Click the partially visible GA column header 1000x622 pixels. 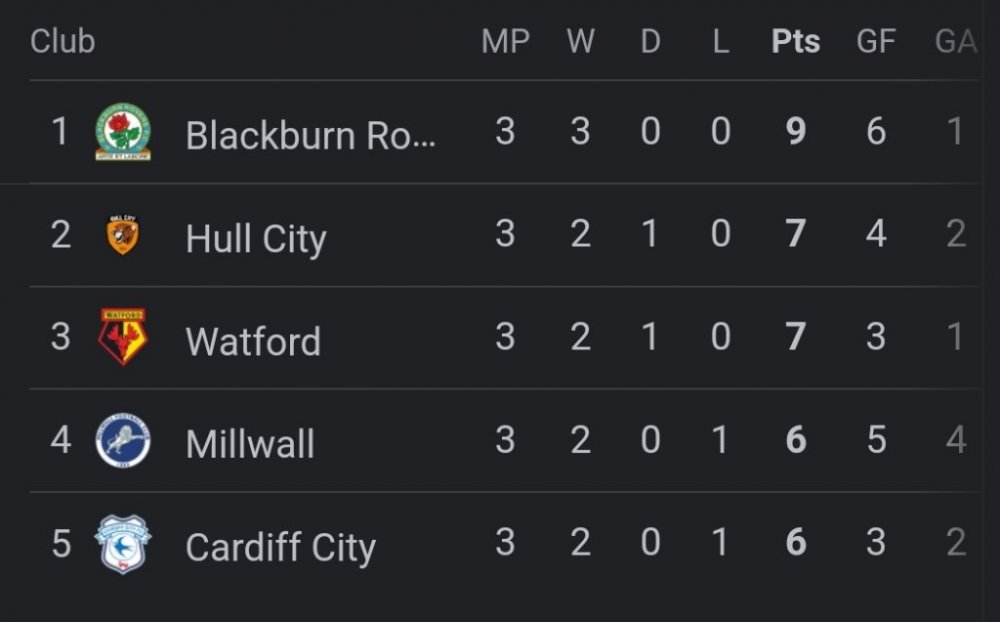click(955, 41)
